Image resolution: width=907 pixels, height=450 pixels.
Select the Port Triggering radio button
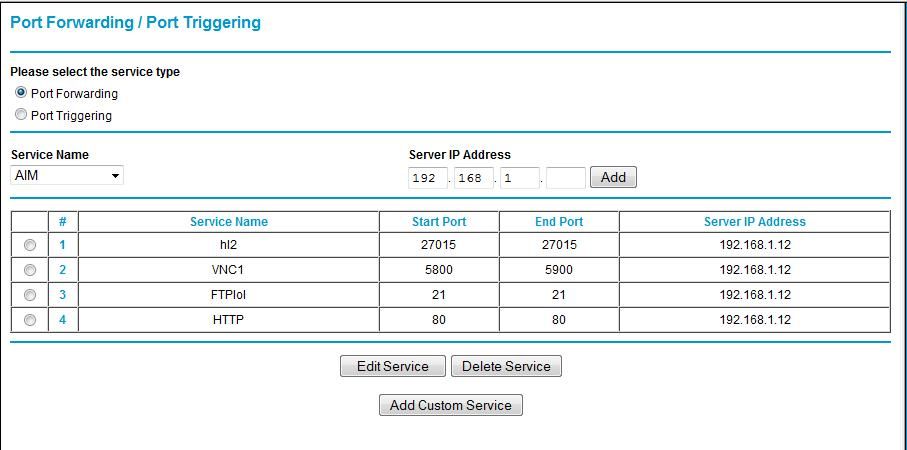[x=21, y=115]
